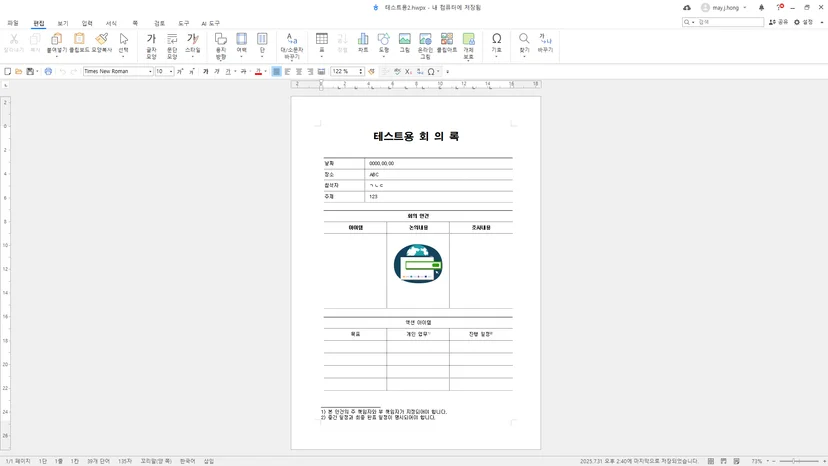Switch to the 입력 (Insert) tab
828x466 pixels.
87,23
